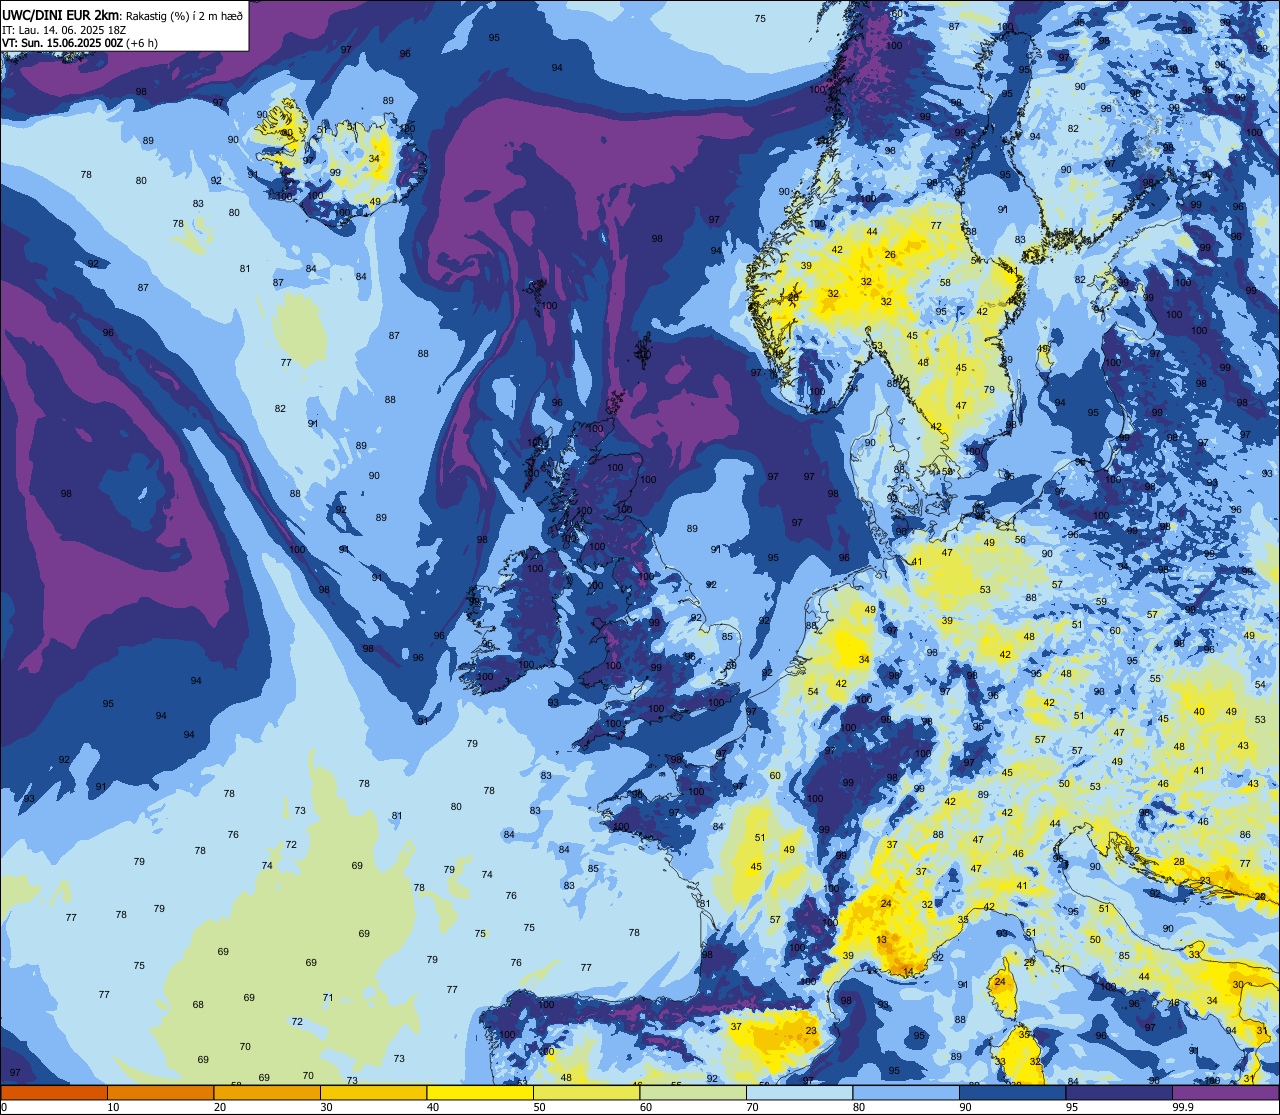Click the value 29 near Corsica
The image size is (1280, 1115).
[1030, 962]
